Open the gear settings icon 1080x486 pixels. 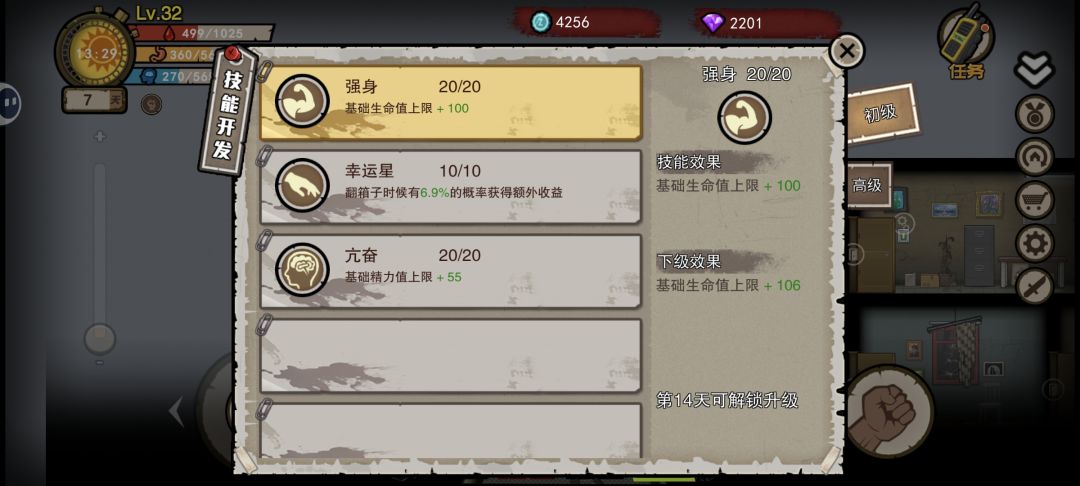1034,244
